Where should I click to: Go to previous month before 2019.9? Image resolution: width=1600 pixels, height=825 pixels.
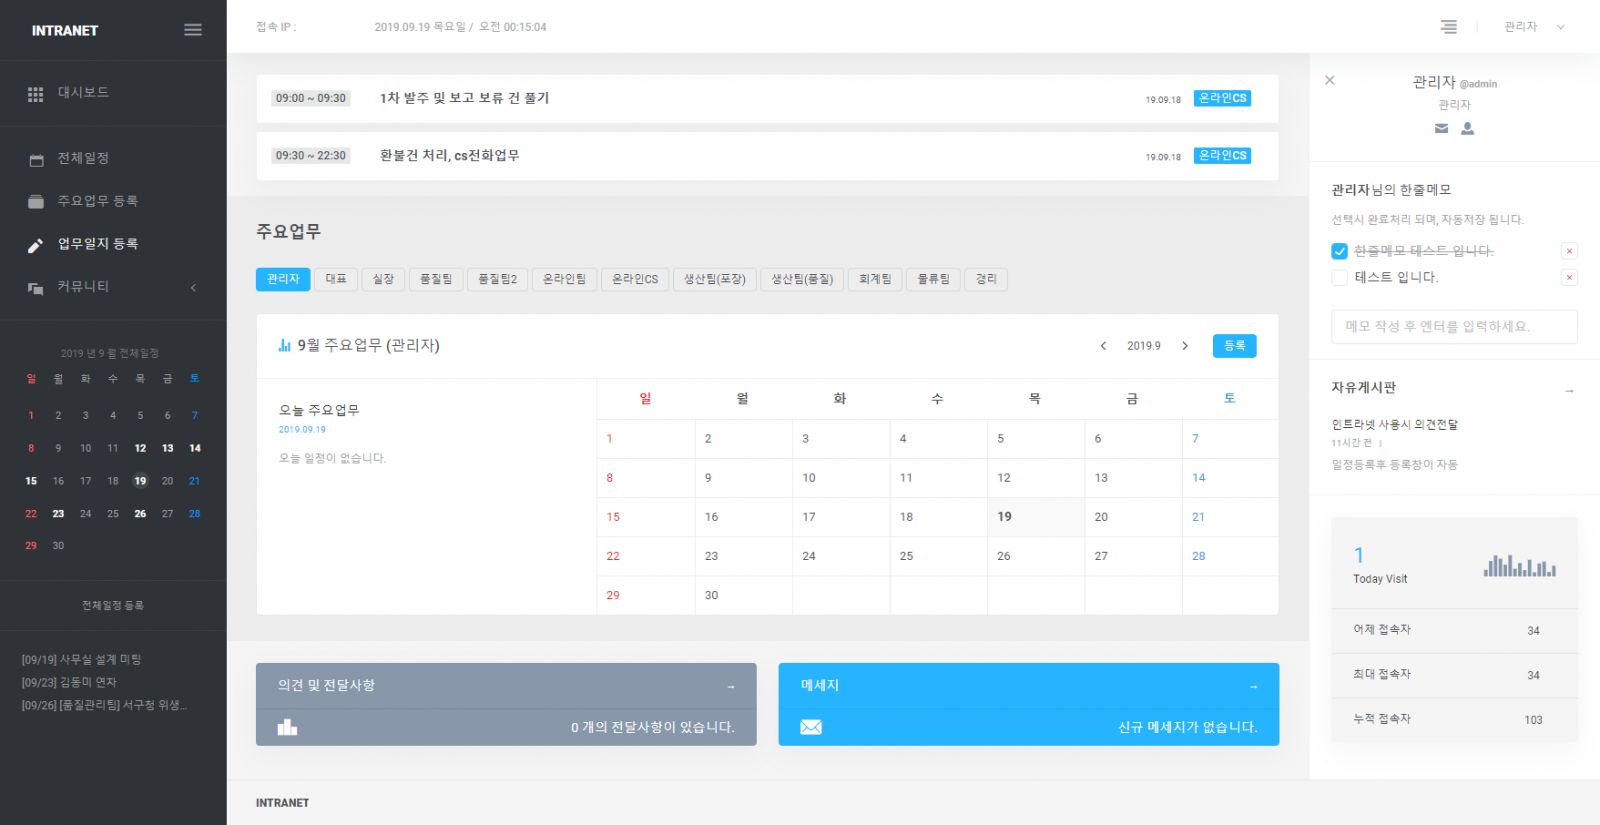coord(1103,346)
